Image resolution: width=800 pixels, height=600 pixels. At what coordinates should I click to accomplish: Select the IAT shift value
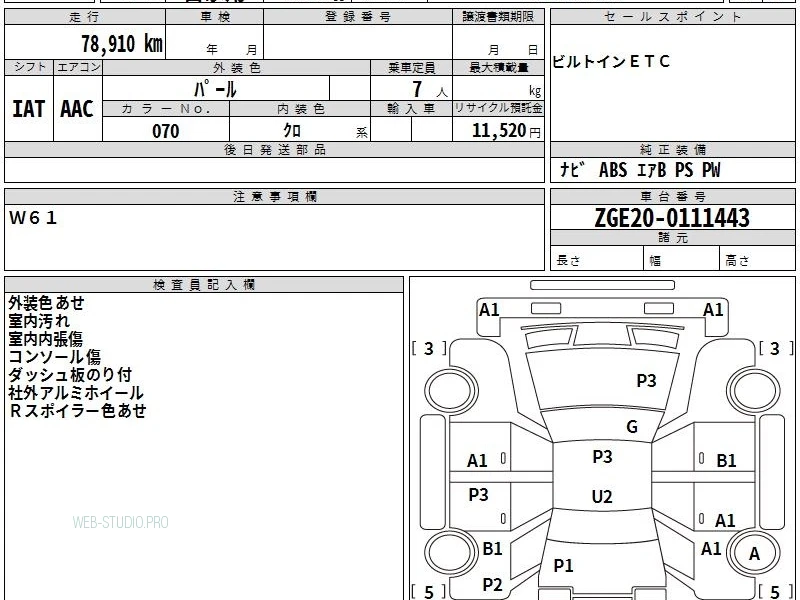[29, 109]
